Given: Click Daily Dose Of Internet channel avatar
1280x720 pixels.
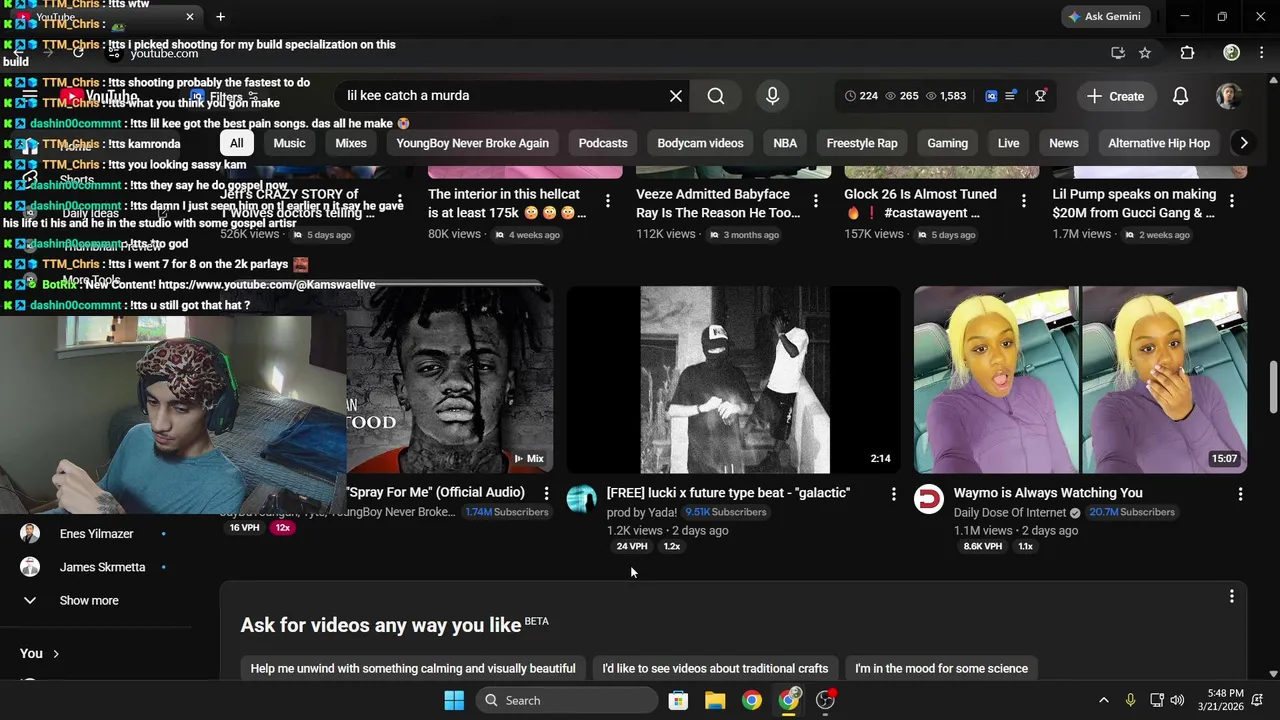Looking at the screenshot, I should click(929, 499).
